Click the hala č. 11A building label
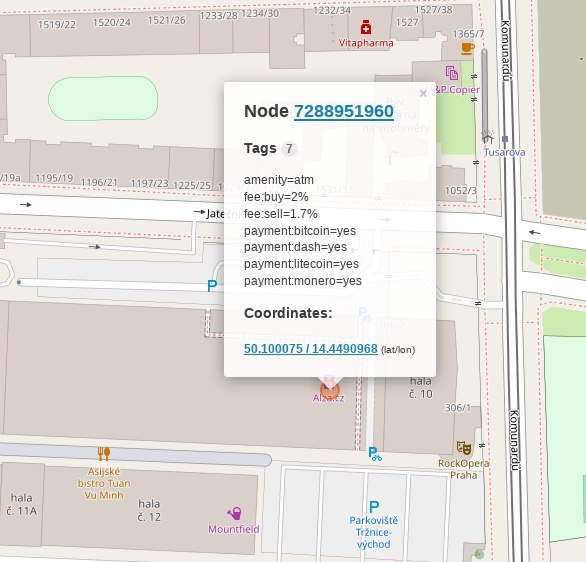The width and height of the screenshot is (586, 562). (x=21, y=504)
